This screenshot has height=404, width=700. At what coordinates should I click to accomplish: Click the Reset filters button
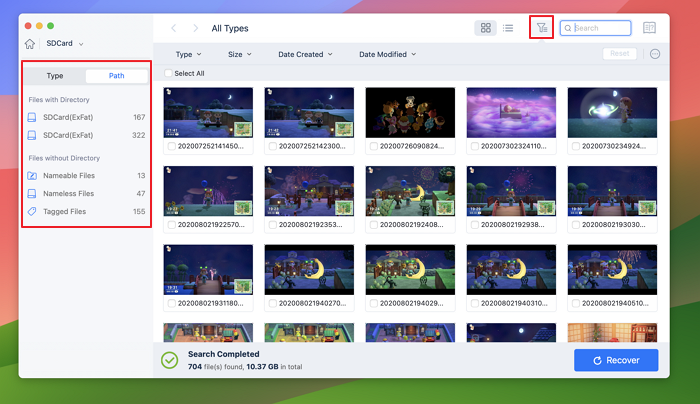point(620,54)
